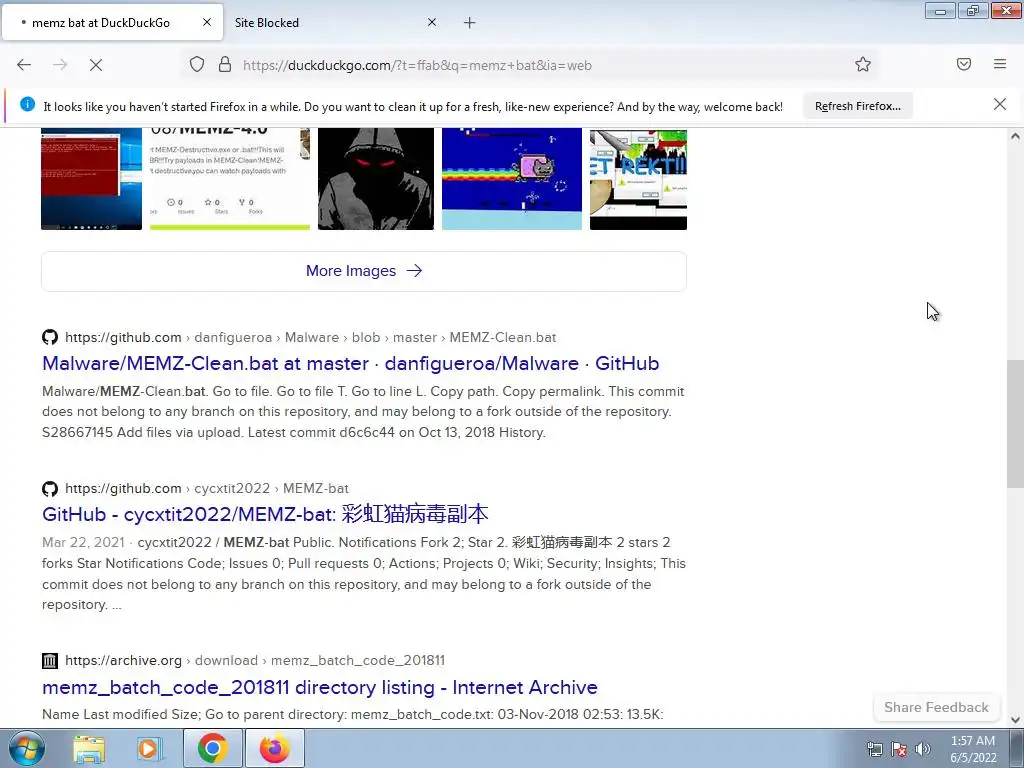Click the page scrollbar thumb

[x=1015, y=423]
